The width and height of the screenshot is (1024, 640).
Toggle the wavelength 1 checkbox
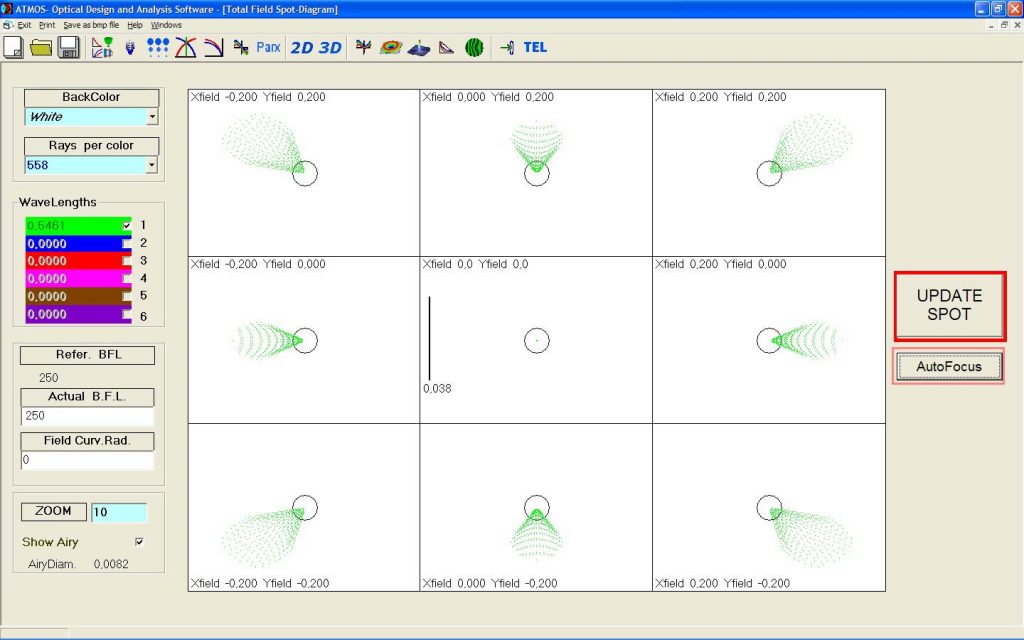point(127,225)
